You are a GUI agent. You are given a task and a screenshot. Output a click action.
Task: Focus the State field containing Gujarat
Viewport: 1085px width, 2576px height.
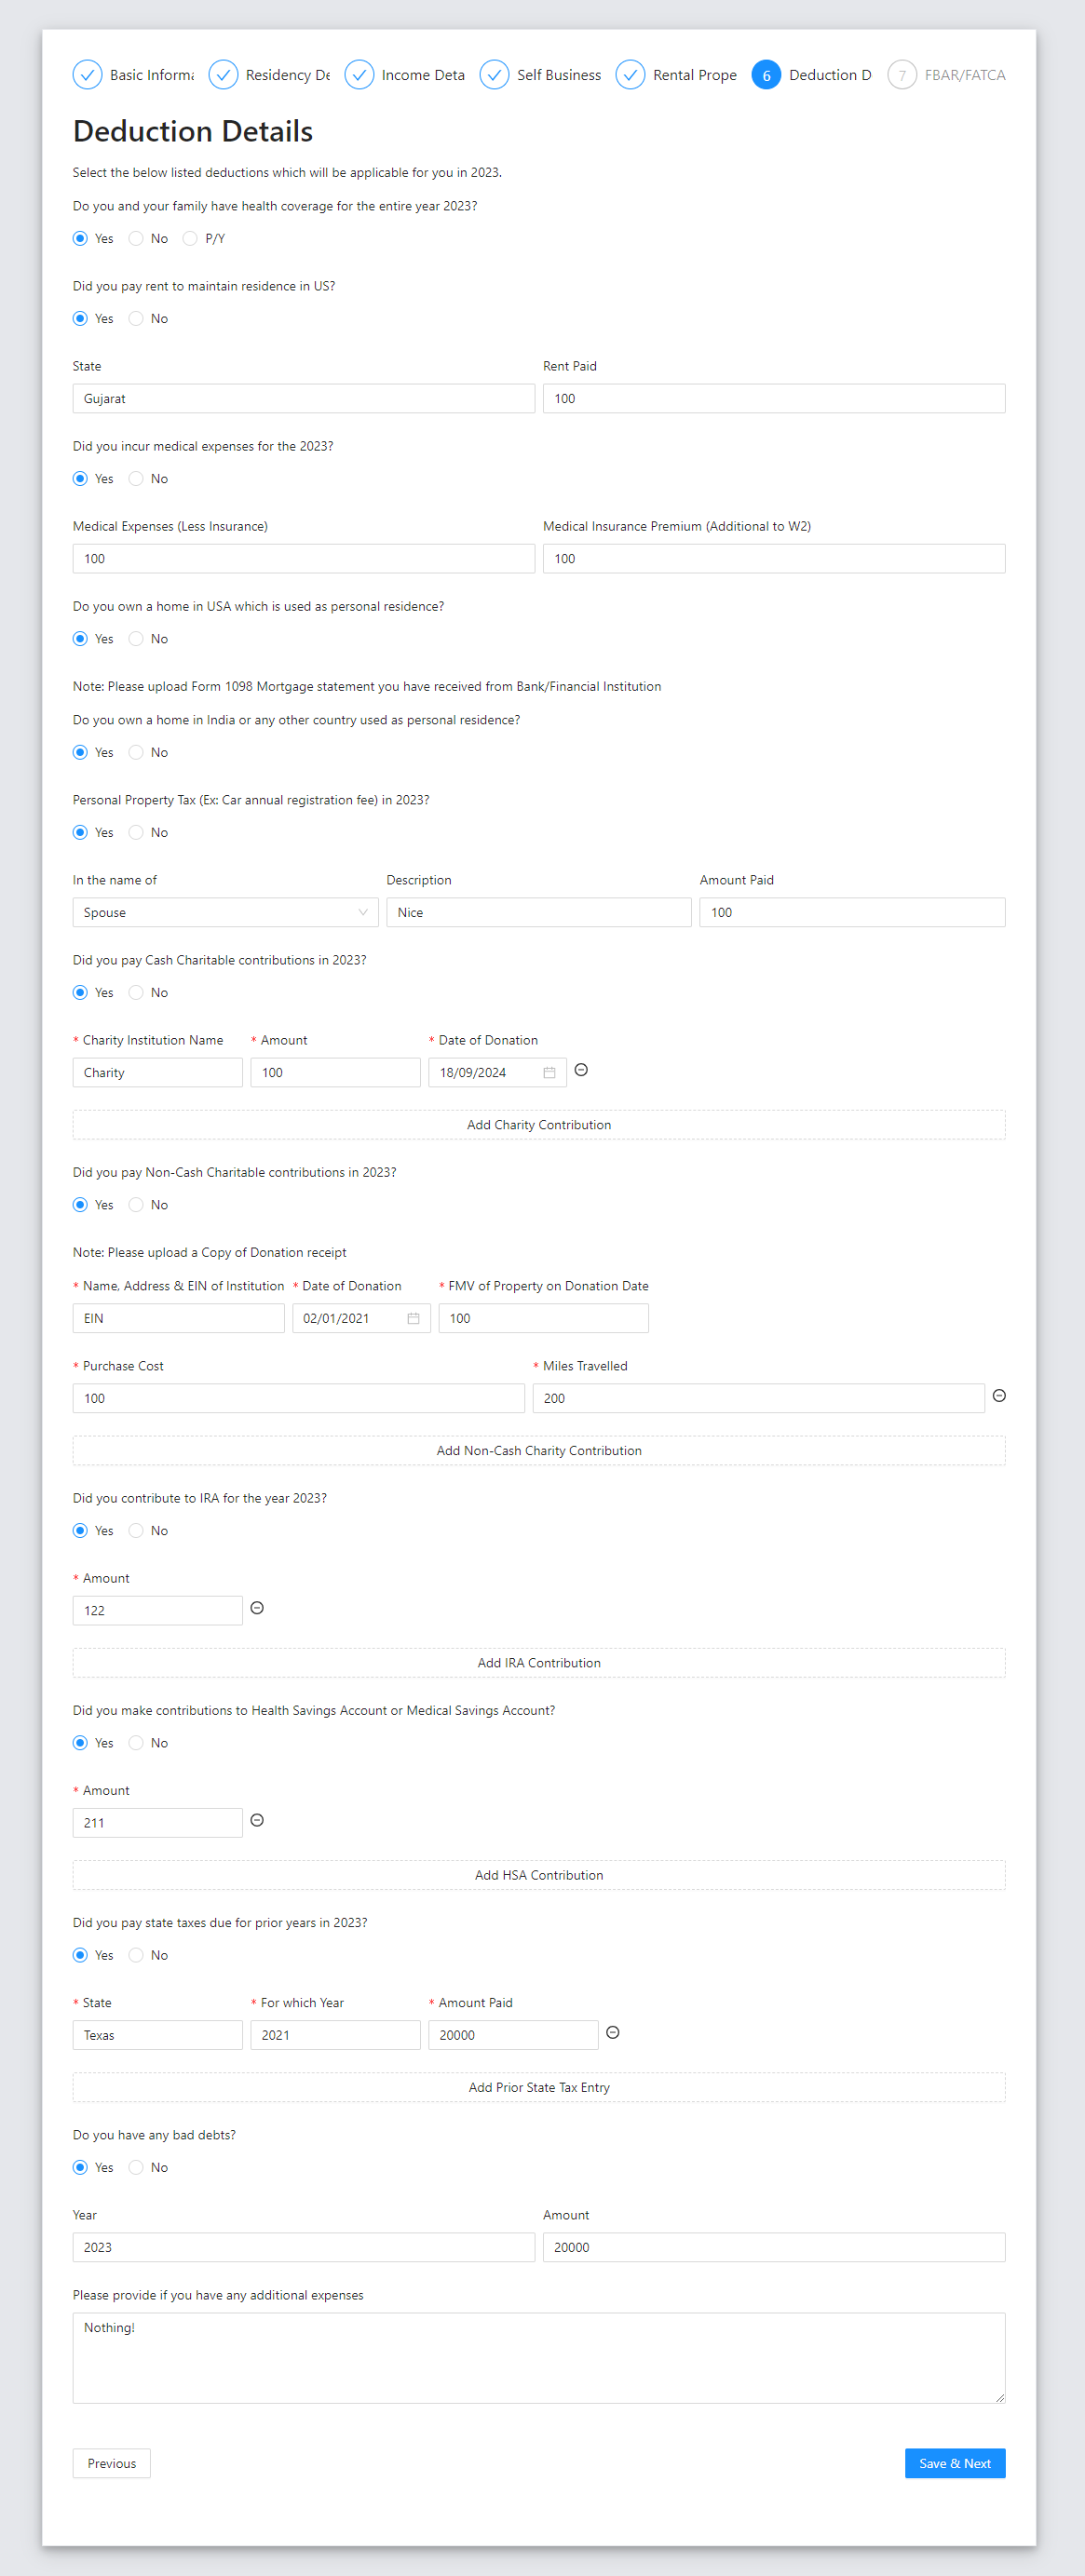tap(304, 398)
